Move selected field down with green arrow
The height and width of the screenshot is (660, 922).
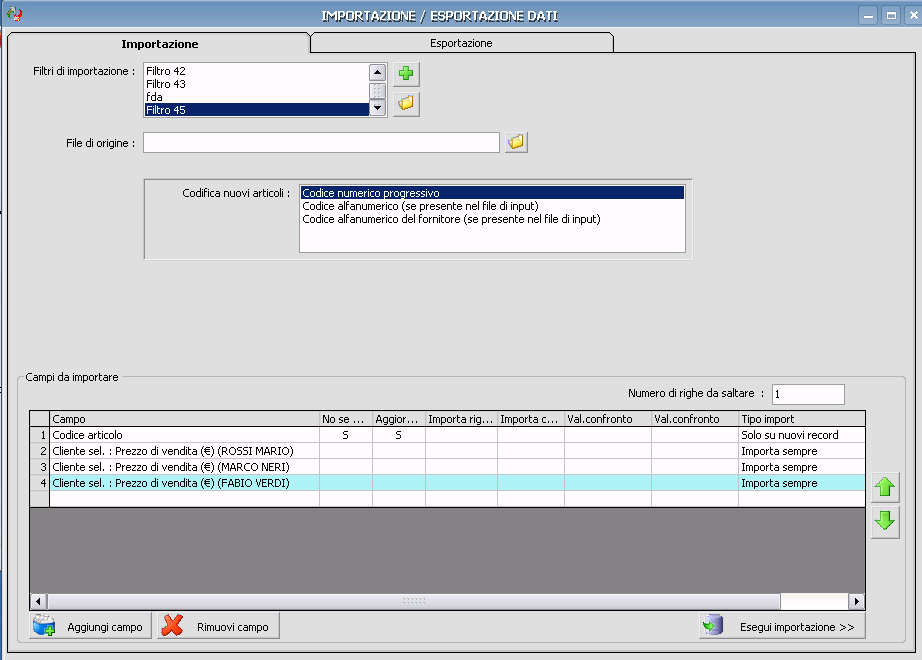885,521
